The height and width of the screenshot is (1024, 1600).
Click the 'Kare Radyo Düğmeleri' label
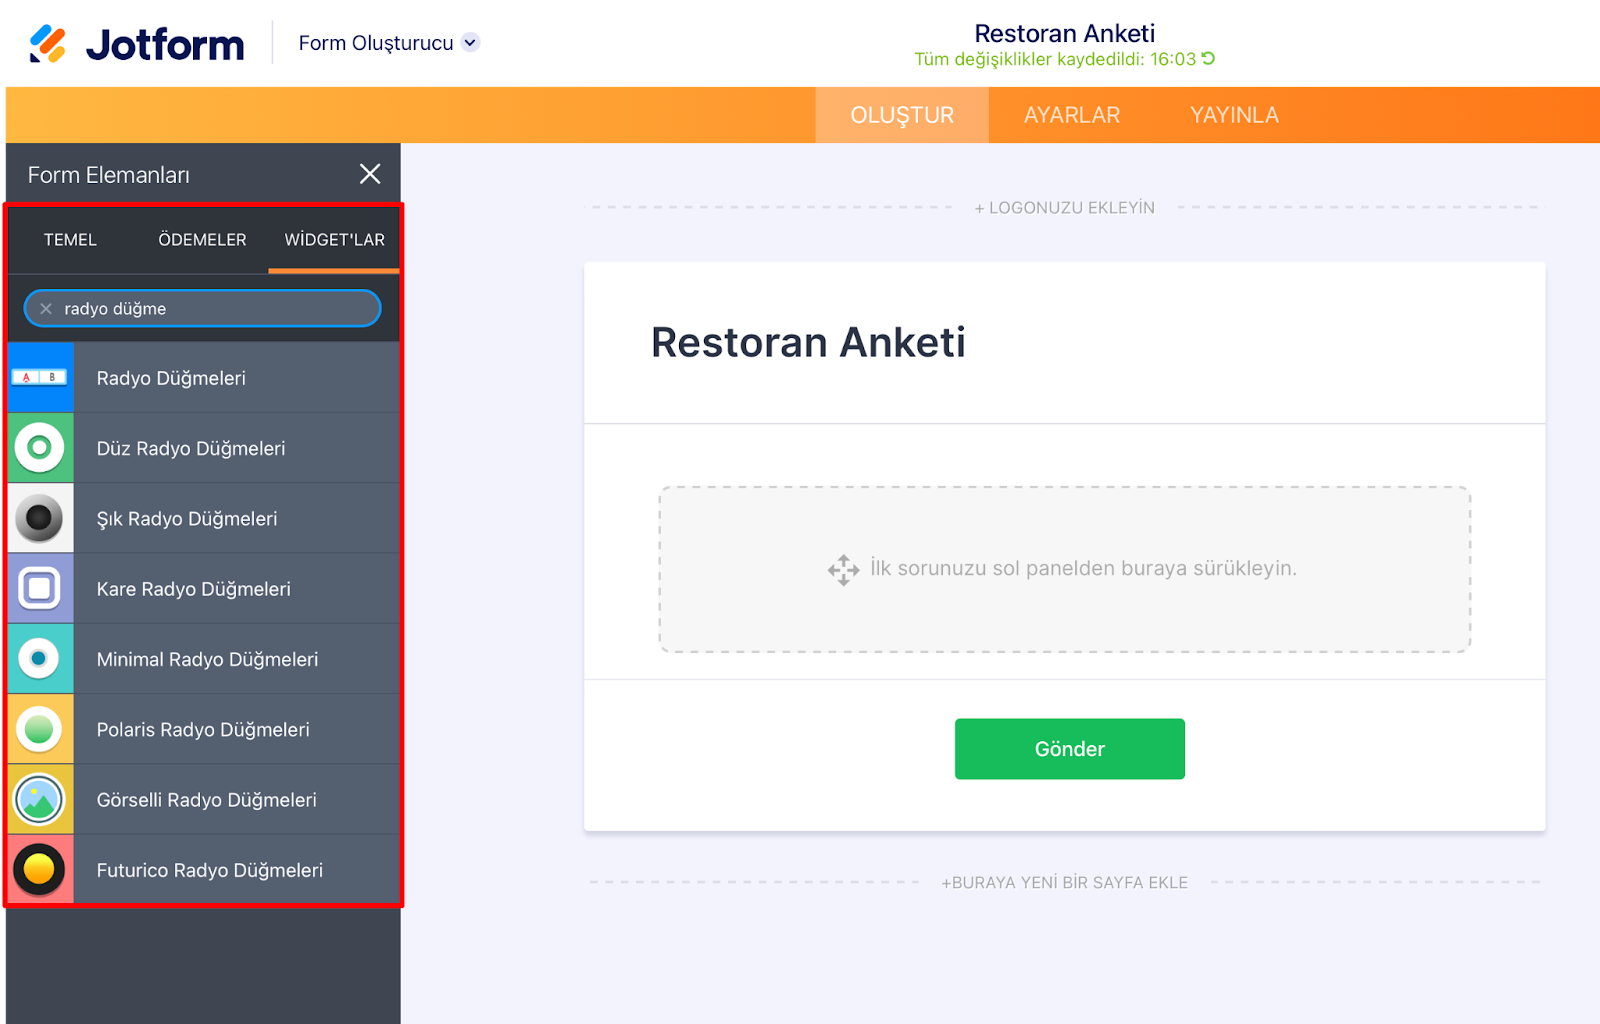click(x=194, y=589)
